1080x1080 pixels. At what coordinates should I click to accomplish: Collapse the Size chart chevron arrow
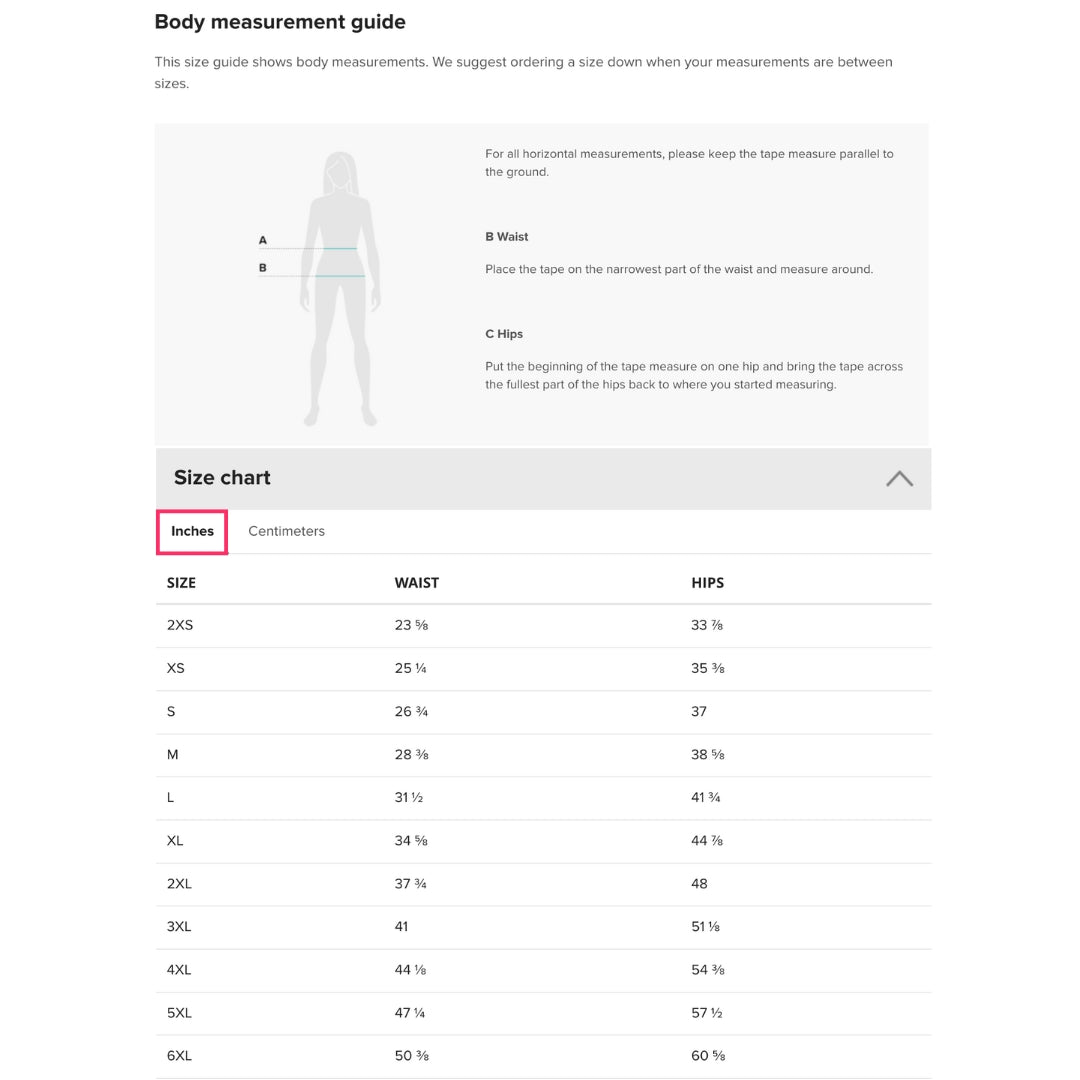(899, 479)
